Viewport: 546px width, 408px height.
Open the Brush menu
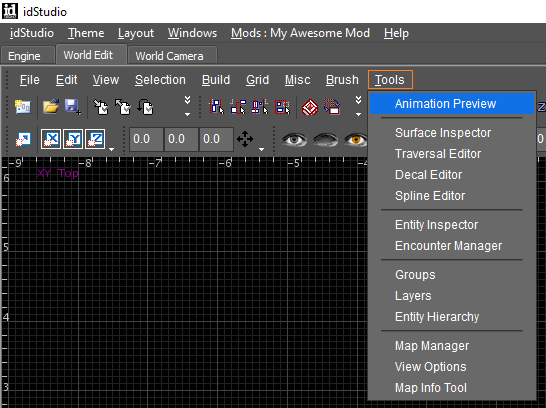coord(342,80)
